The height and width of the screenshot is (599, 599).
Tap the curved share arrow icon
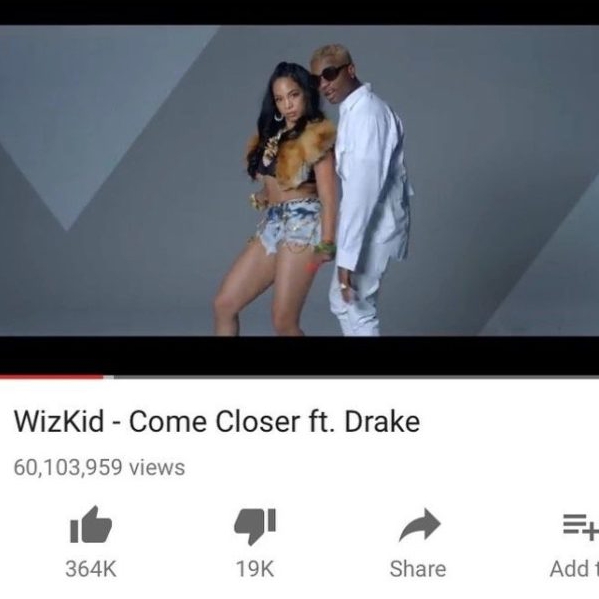click(x=419, y=525)
